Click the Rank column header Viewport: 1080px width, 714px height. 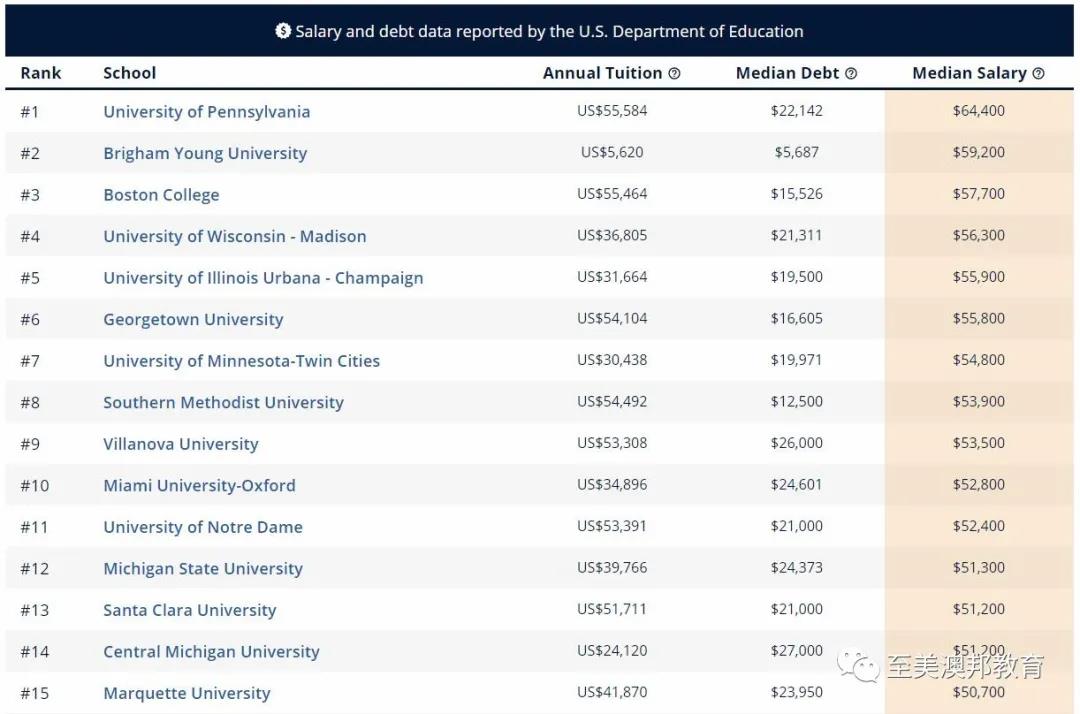(x=41, y=73)
